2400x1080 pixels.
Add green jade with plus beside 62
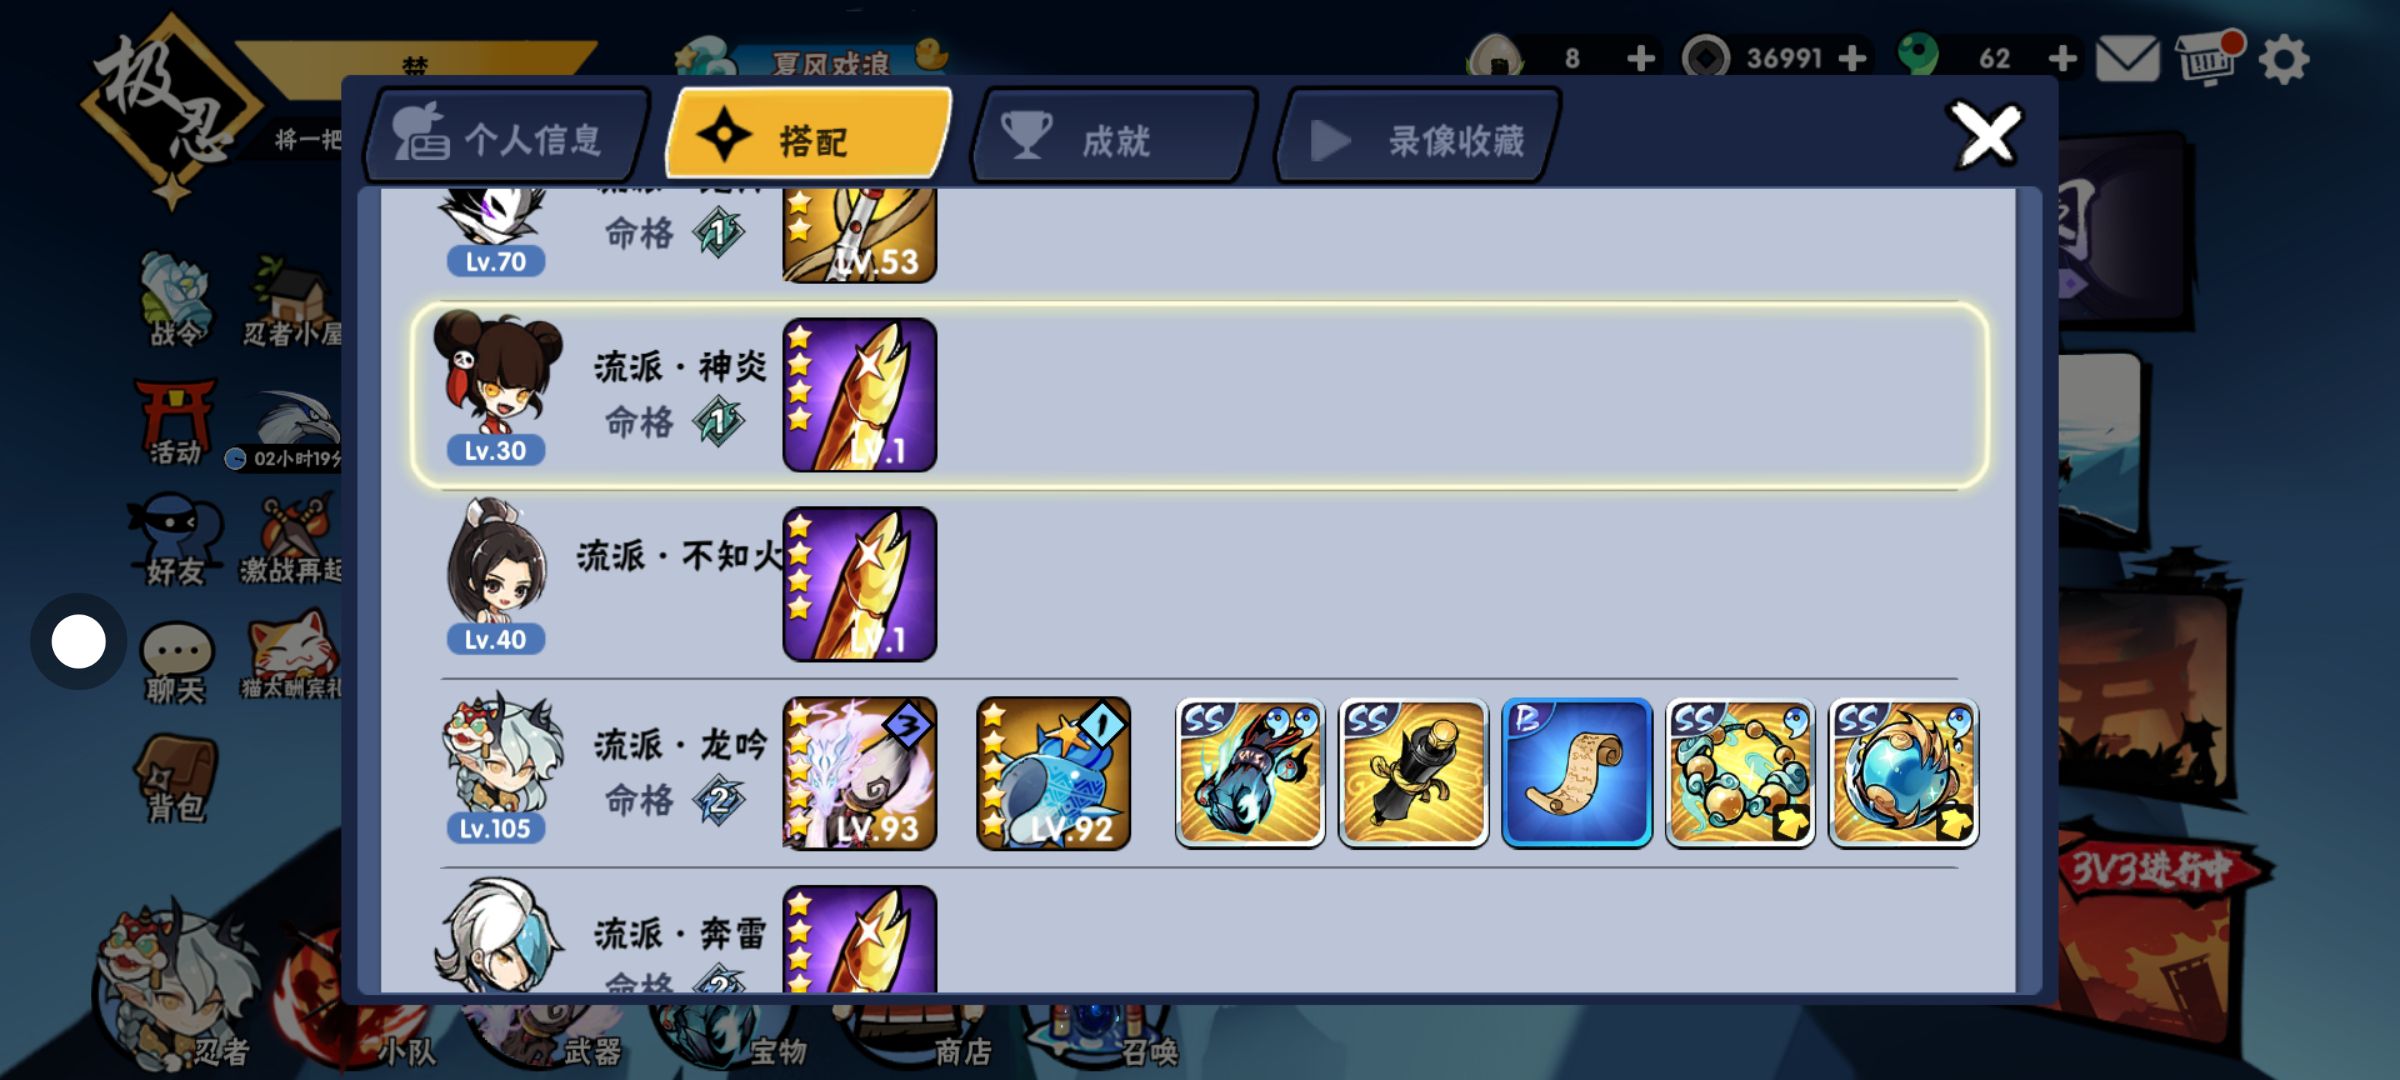(x=2063, y=58)
